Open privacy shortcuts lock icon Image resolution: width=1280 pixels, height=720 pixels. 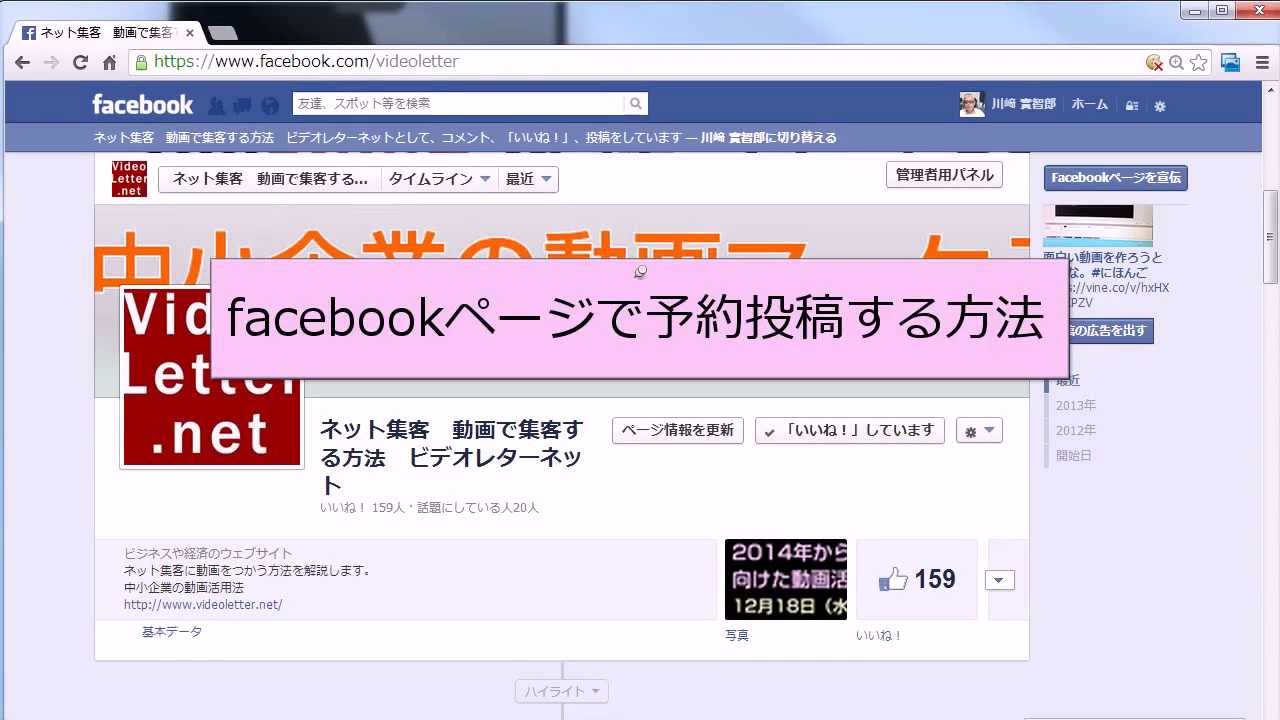click(1132, 105)
